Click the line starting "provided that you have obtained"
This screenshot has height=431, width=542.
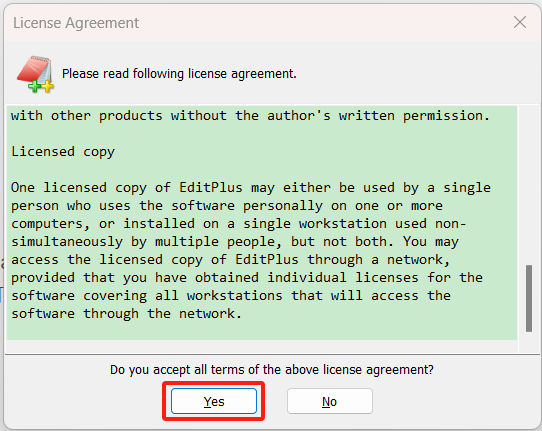pyautogui.click(x=247, y=278)
